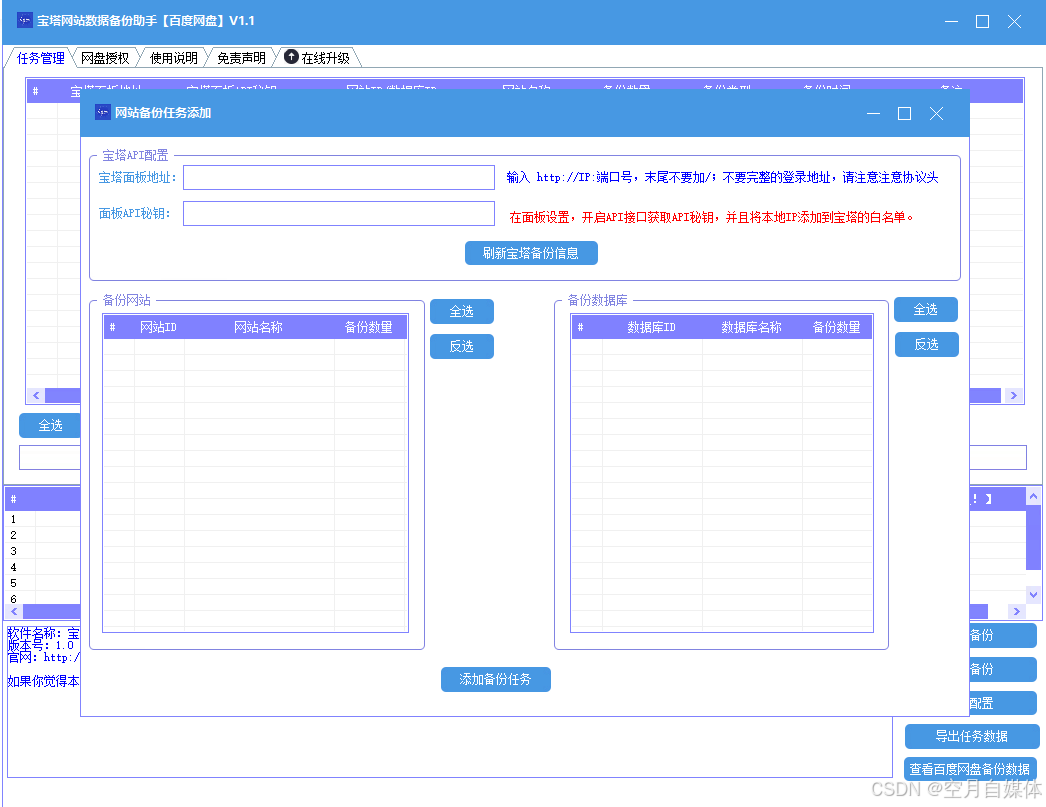View the 免责声明 tab
Image resolution: width=1046 pixels, height=807 pixels.
(241, 58)
